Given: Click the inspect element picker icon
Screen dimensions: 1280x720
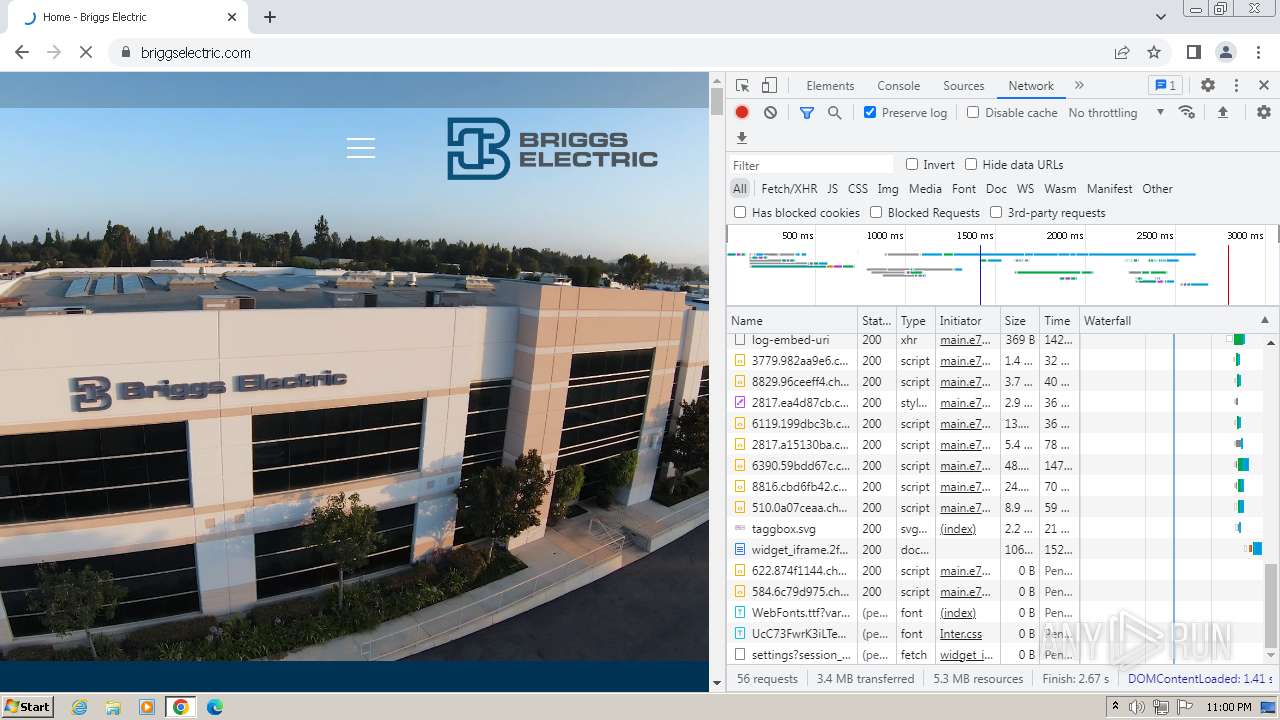Looking at the screenshot, I should point(742,86).
